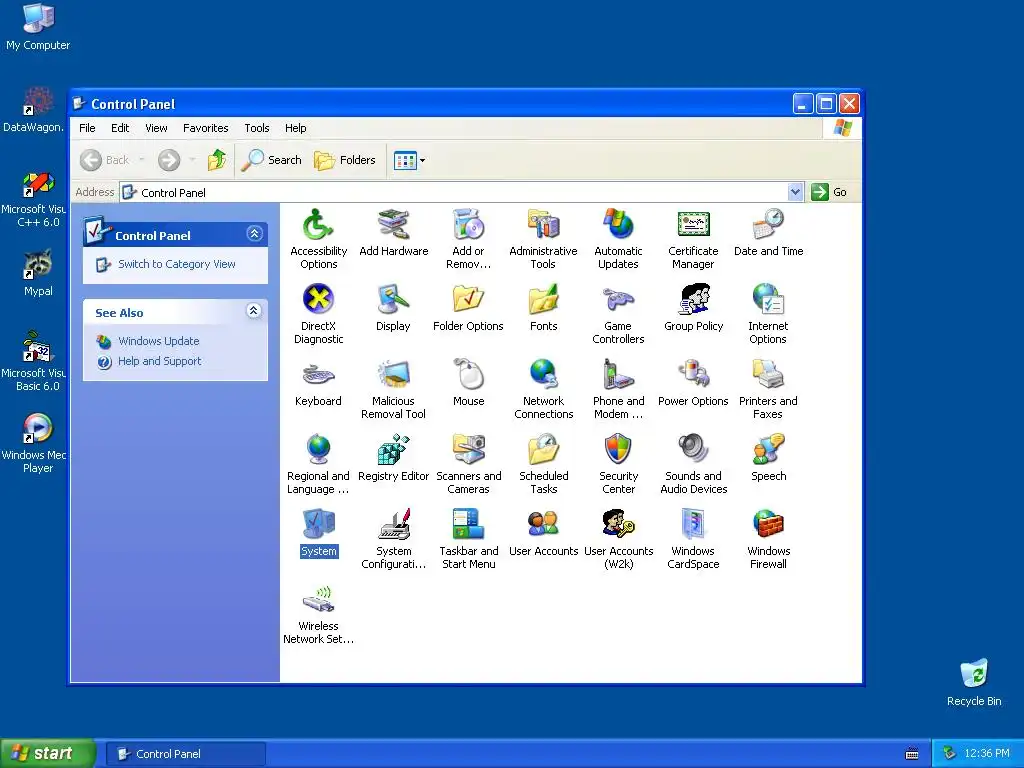
Task: Select the highlighted System icon
Action: coord(318,533)
